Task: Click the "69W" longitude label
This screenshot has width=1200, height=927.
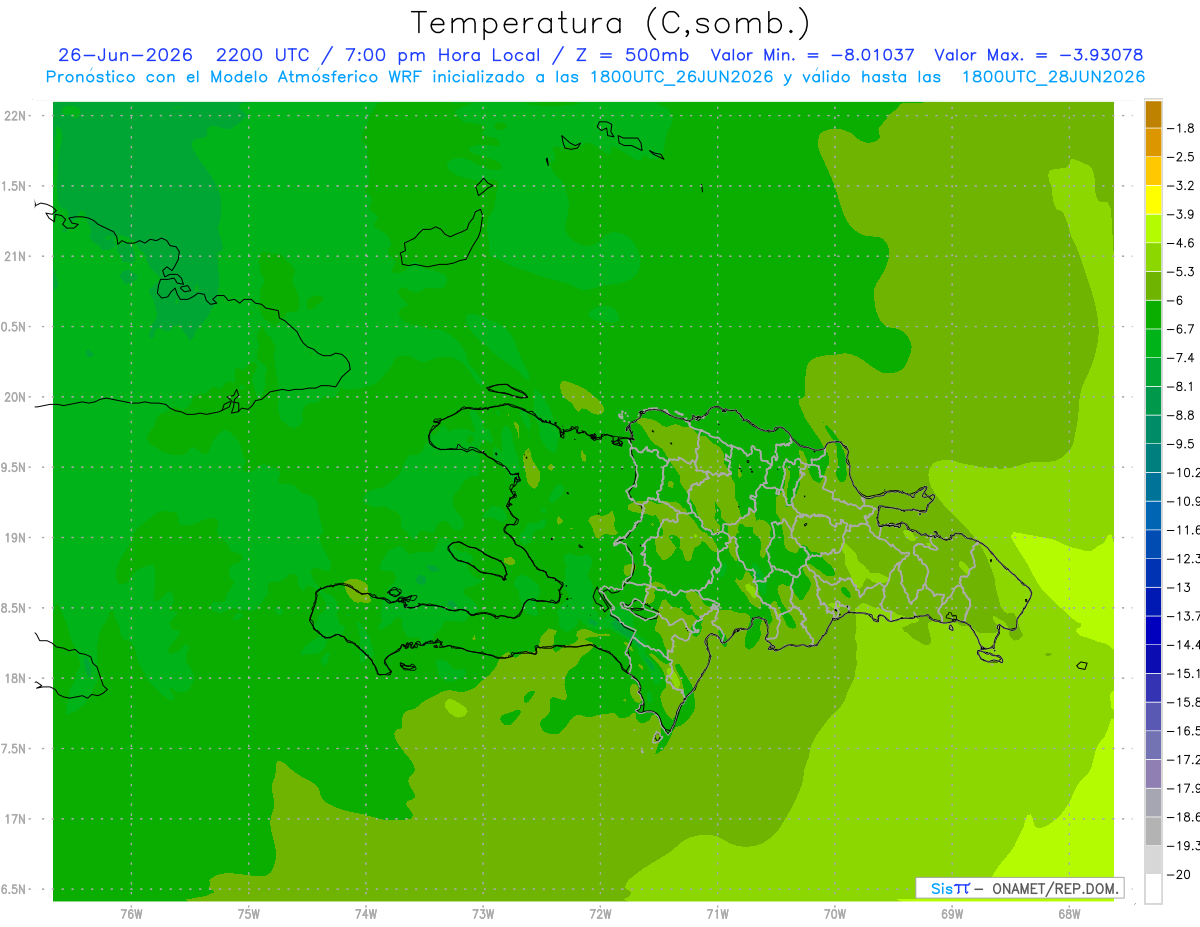Action: click(952, 913)
